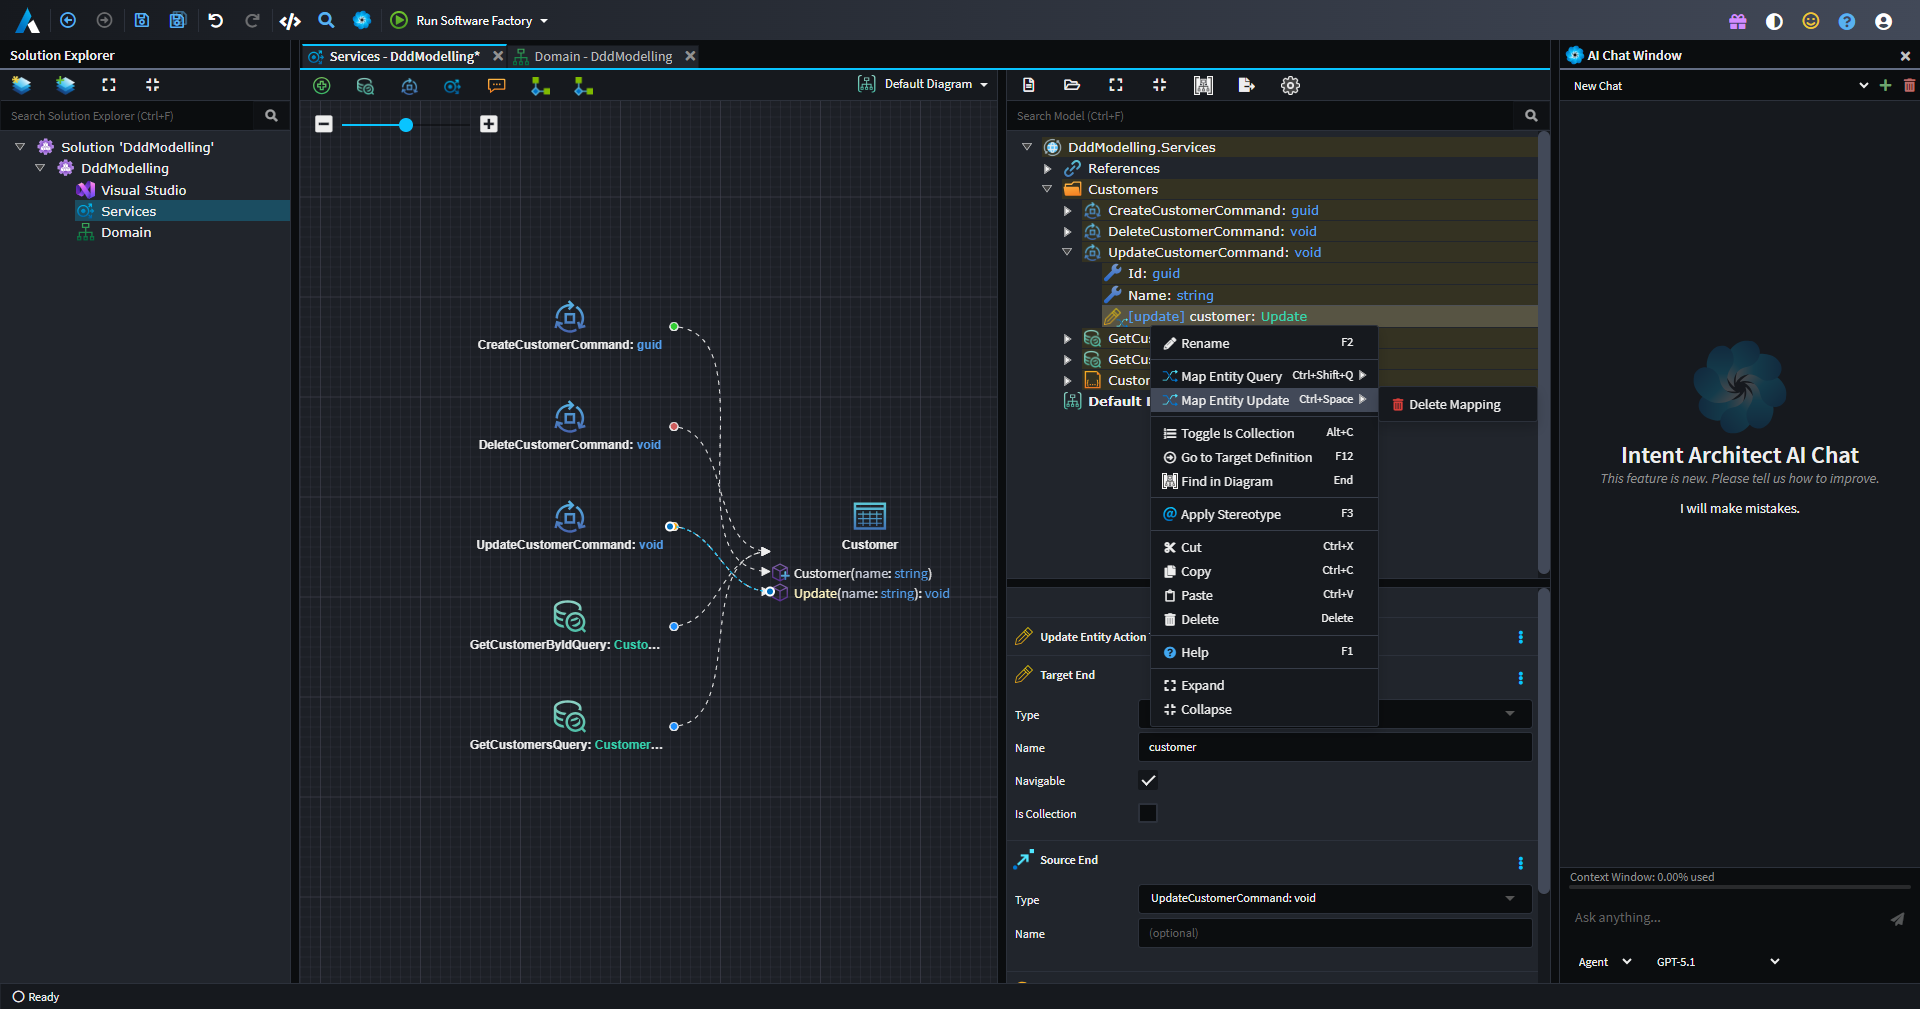This screenshot has height=1009, width=1920.
Task: Click the orange comment tool in the diagram toolbar
Action: 497,86
